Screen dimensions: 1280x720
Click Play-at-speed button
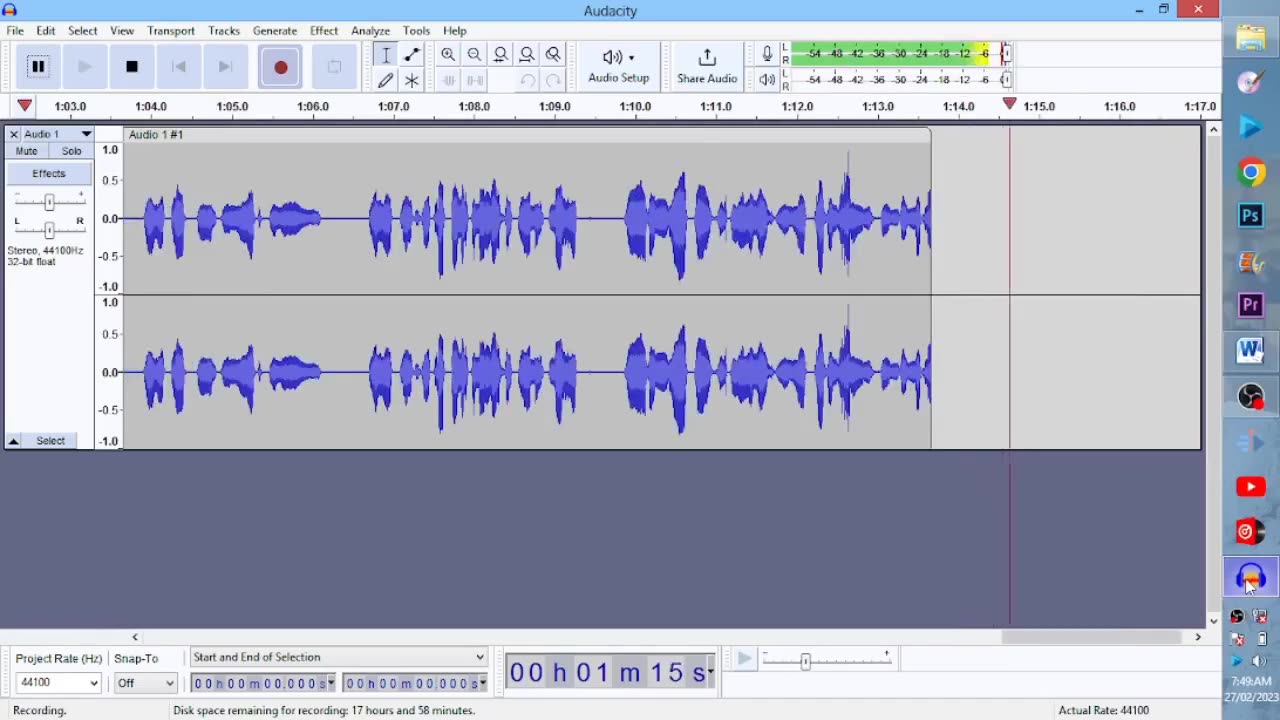point(744,659)
